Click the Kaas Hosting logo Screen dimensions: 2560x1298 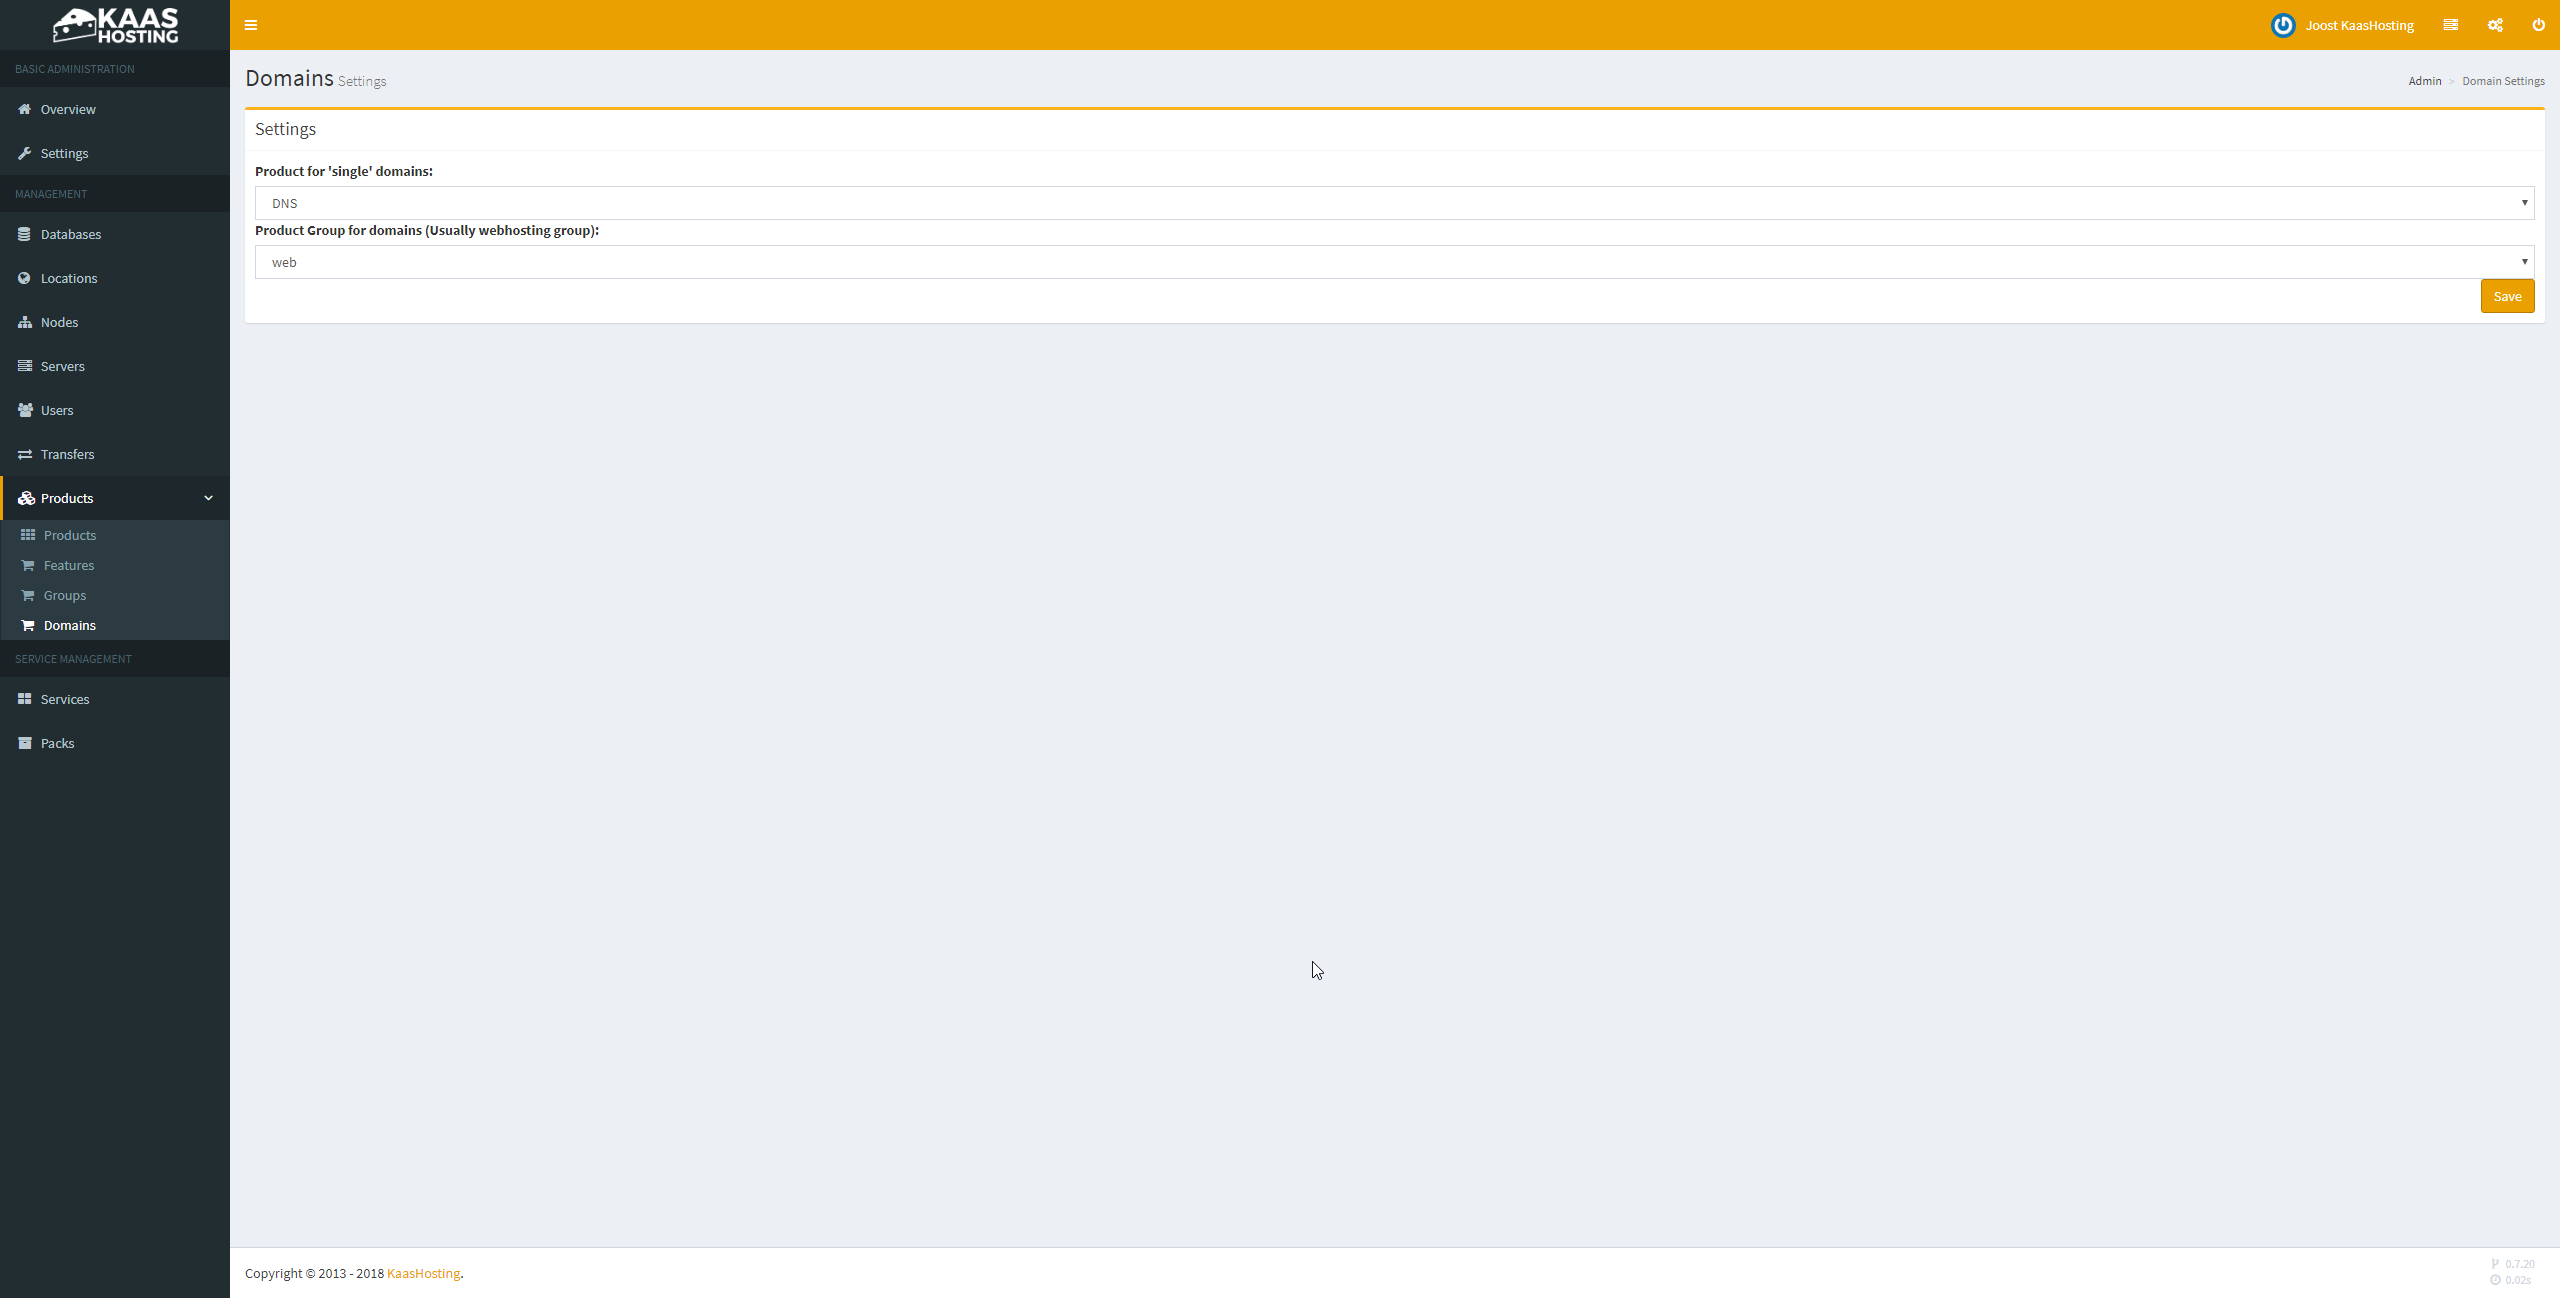coord(115,25)
